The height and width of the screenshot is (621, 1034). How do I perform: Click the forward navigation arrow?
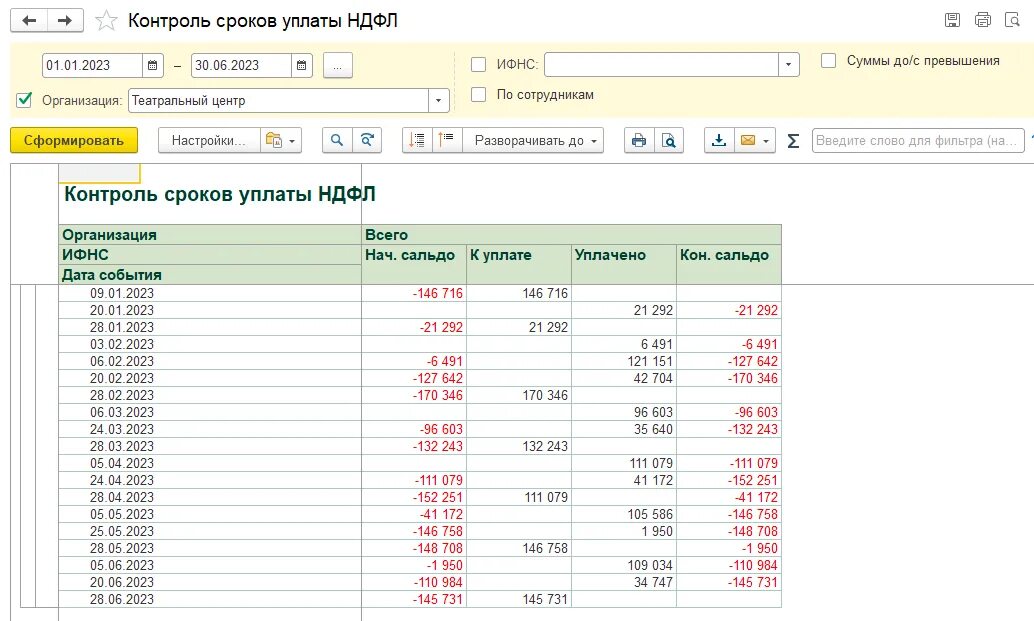click(65, 20)
